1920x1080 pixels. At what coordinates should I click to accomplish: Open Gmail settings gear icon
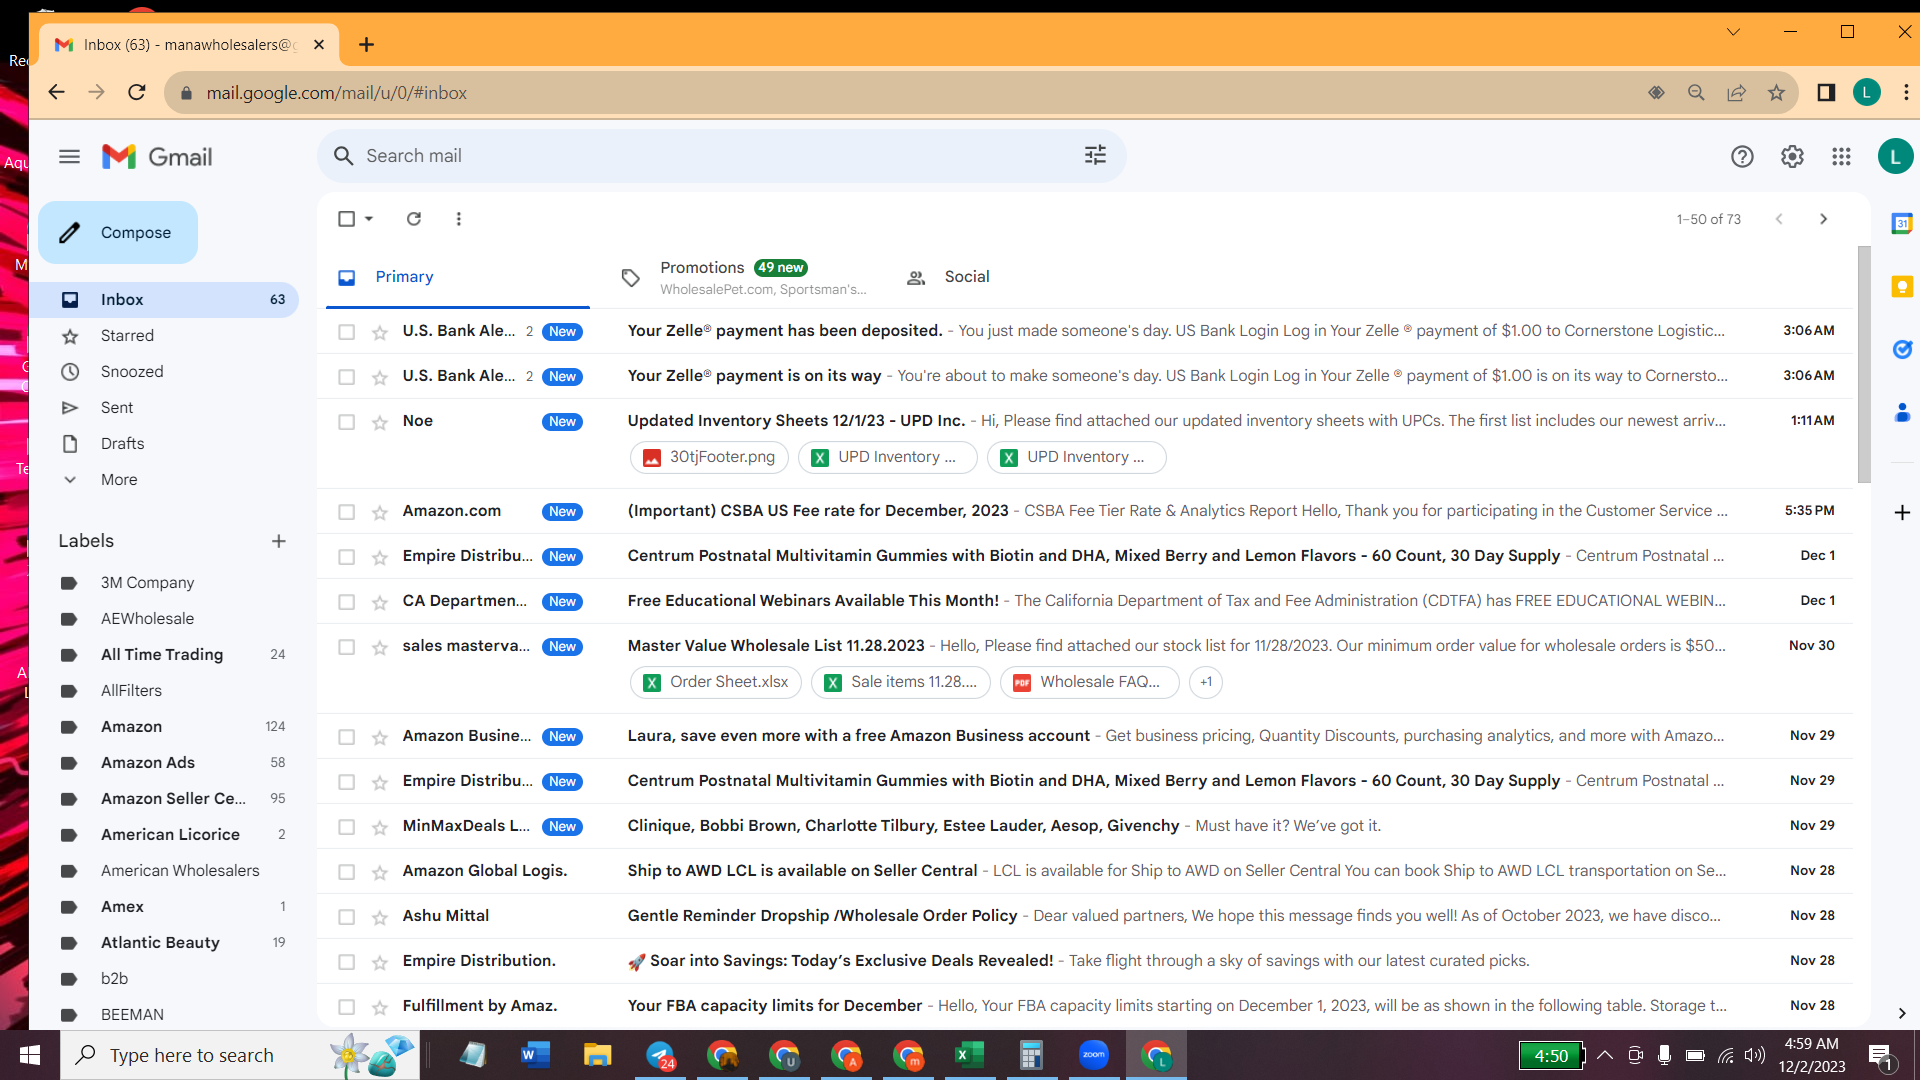[x=1792, y=157]
